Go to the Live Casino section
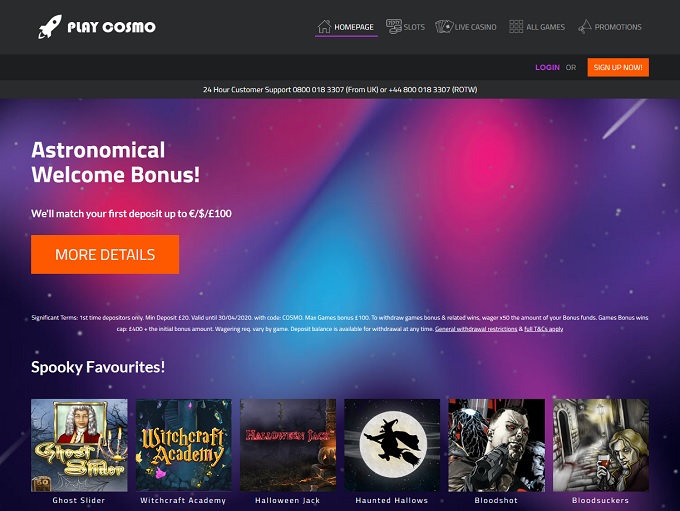 coord(475,27)
